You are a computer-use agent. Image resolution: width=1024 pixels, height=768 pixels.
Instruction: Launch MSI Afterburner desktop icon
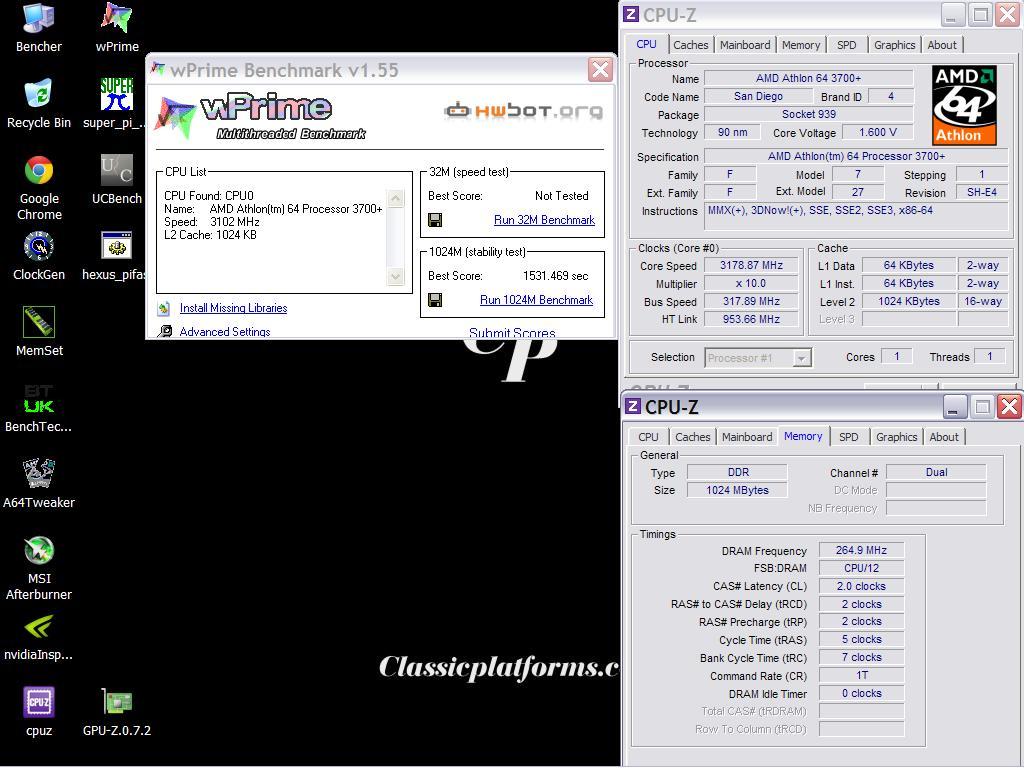[x=39, y=568]
